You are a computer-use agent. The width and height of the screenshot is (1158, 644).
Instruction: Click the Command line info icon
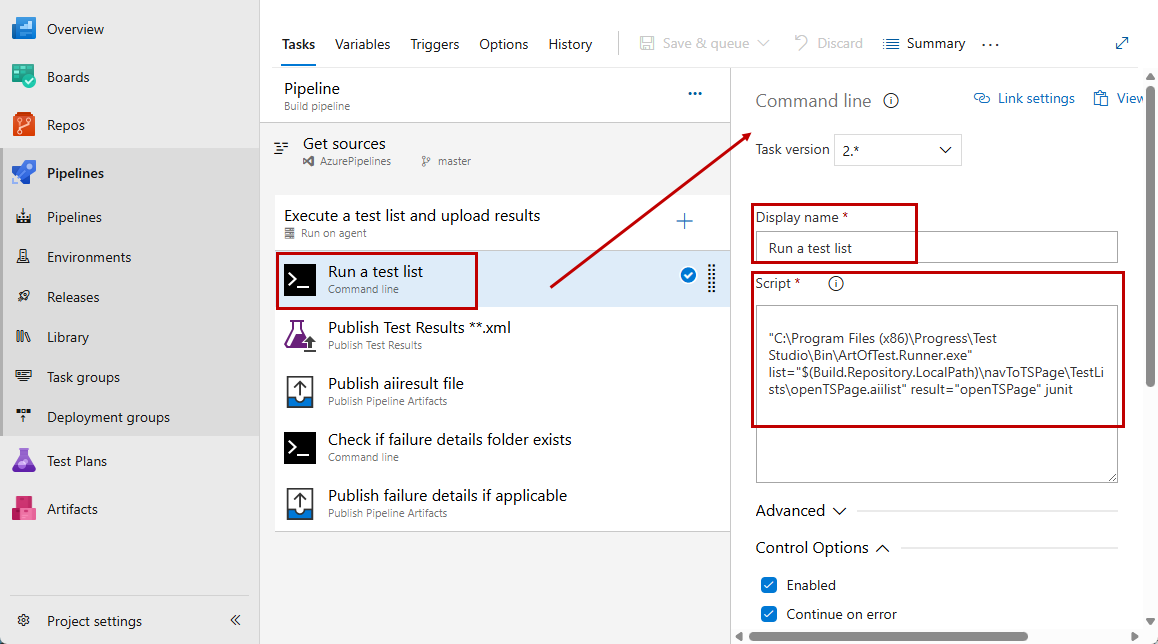tap(891, 100)
